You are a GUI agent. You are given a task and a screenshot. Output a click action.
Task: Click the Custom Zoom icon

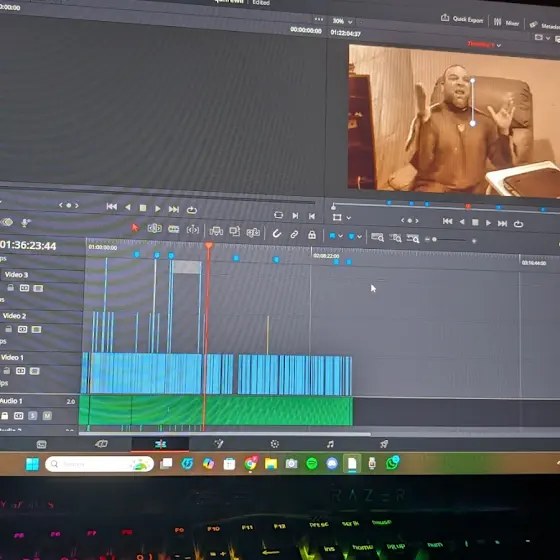coord(413,239)
